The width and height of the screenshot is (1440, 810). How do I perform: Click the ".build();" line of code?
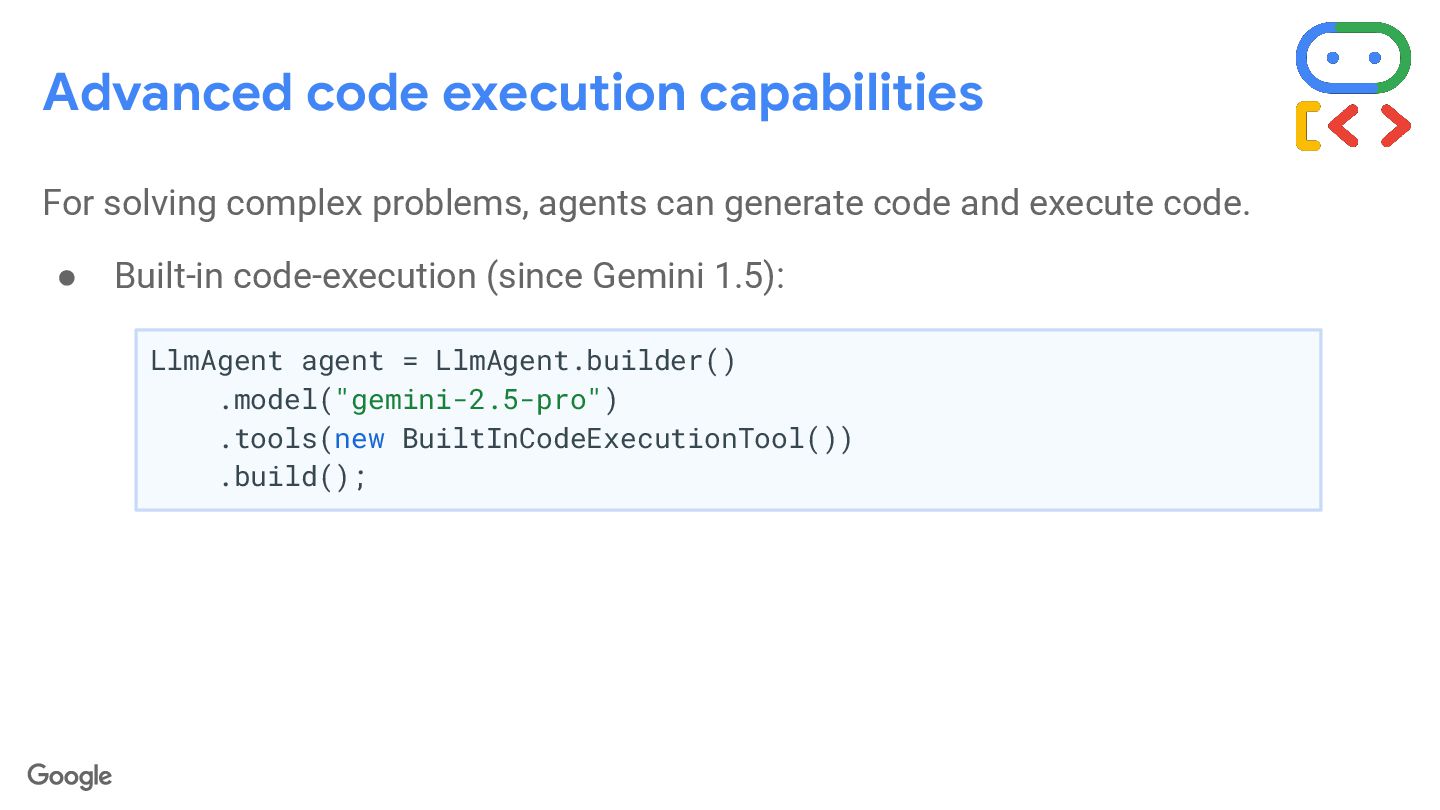click(293, 476)
